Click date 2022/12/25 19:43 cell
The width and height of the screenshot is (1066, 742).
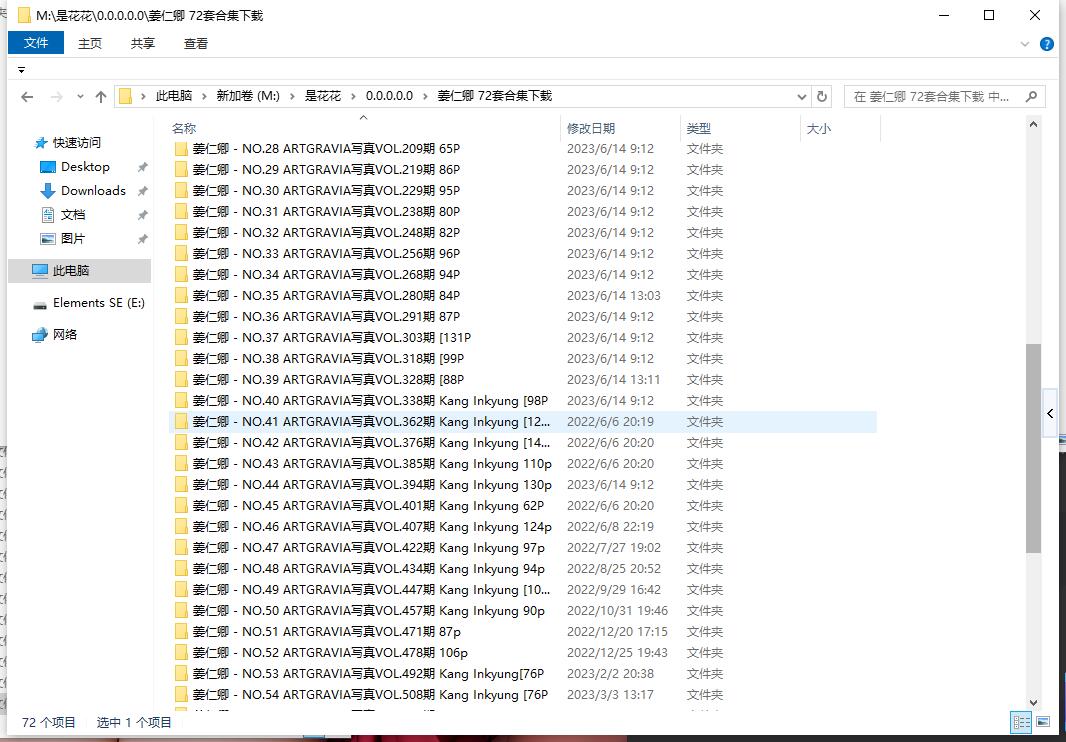[617, 653]
